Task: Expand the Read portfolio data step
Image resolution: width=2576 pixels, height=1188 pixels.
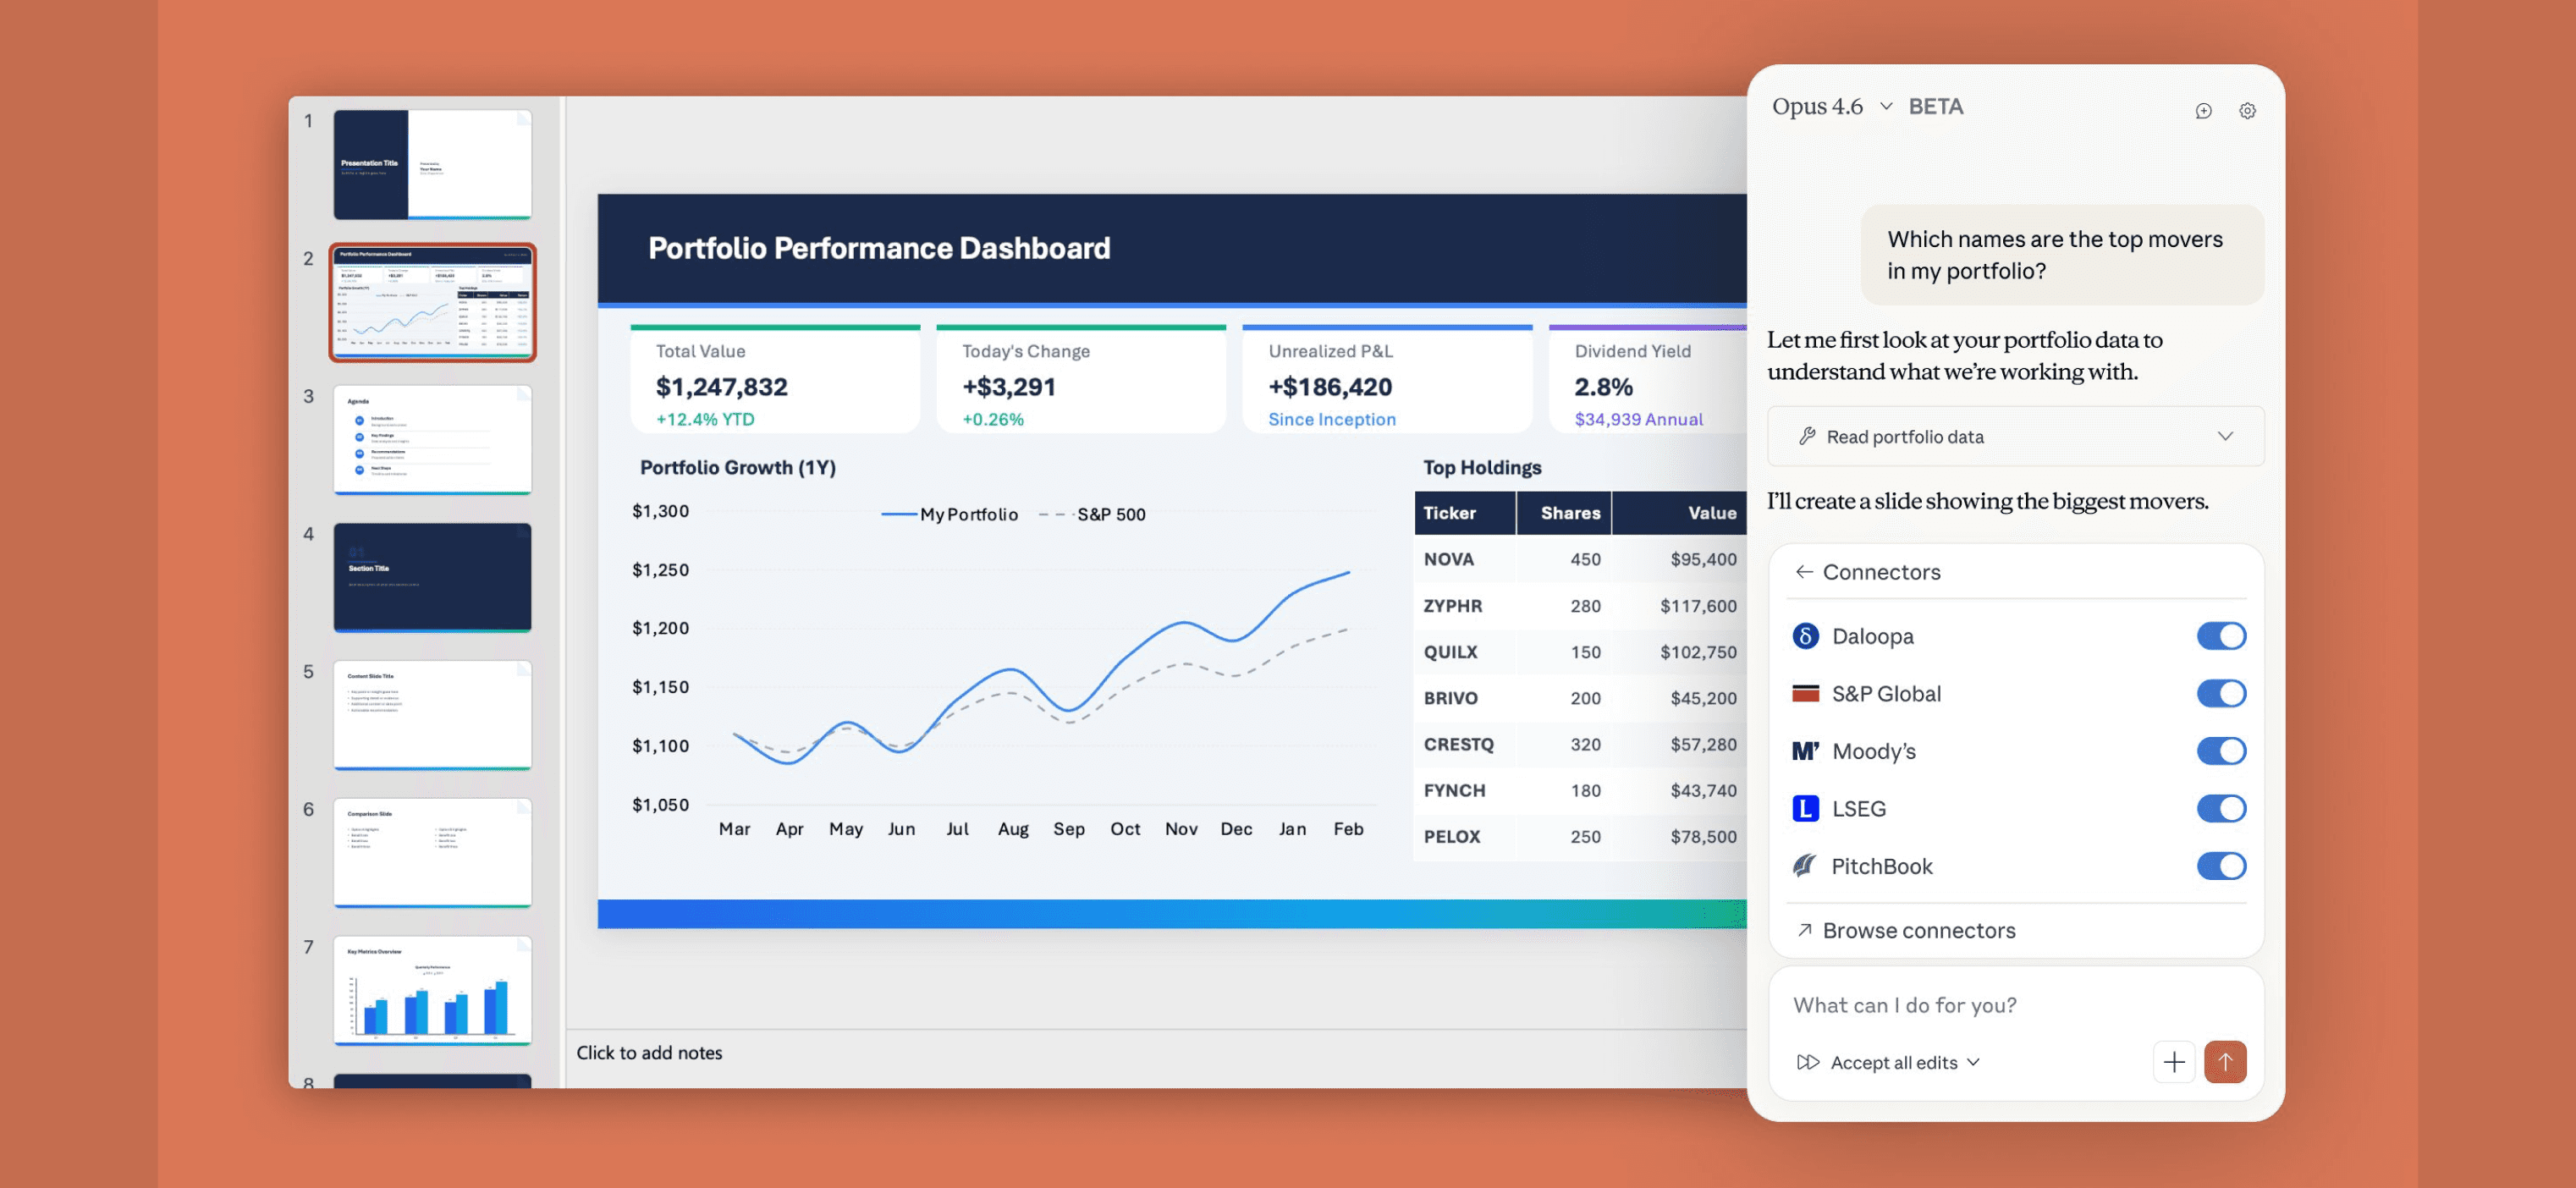Action: point(2224,436)
